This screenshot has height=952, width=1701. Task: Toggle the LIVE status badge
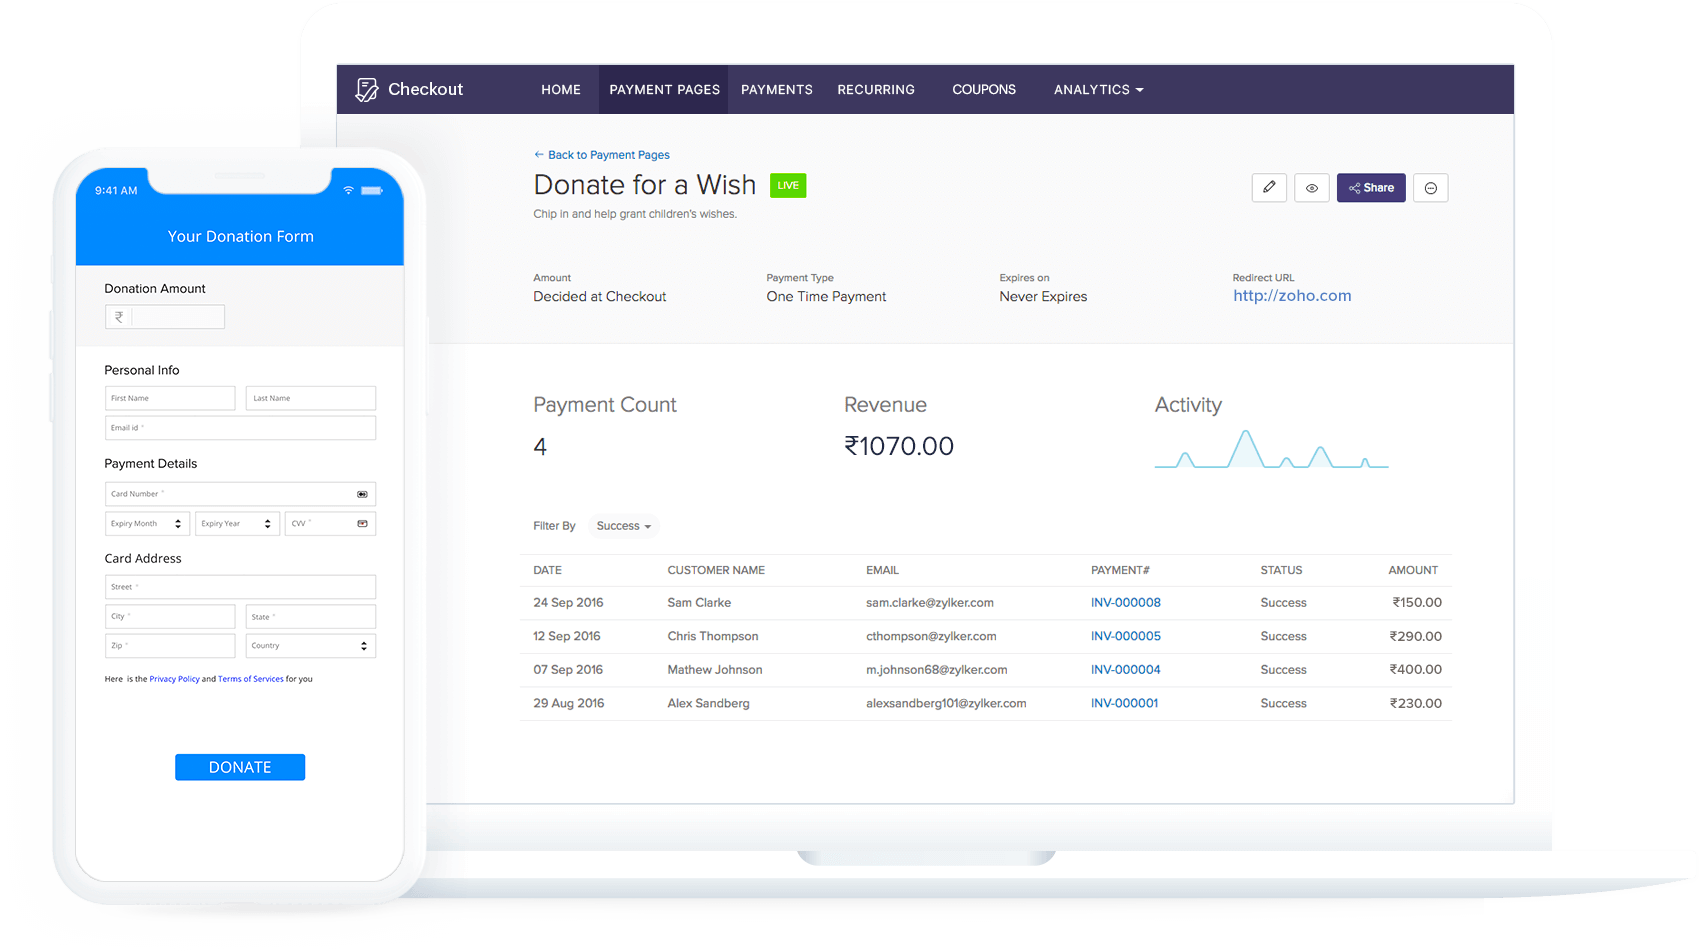point(787,185)
